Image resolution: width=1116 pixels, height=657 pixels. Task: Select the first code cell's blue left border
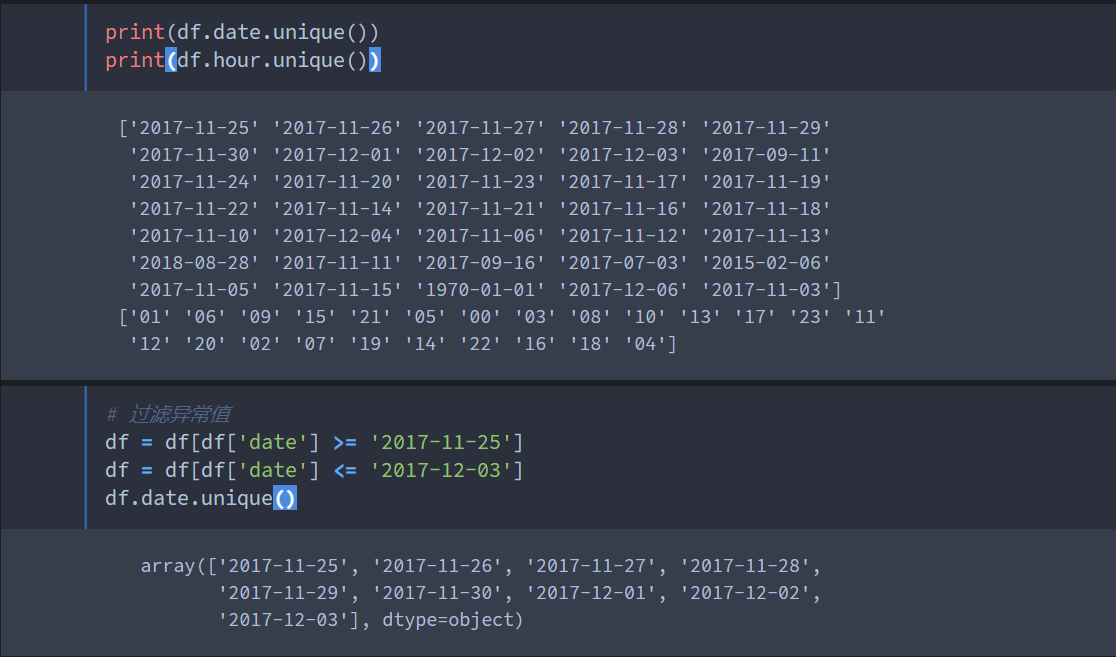coord(85,47)
